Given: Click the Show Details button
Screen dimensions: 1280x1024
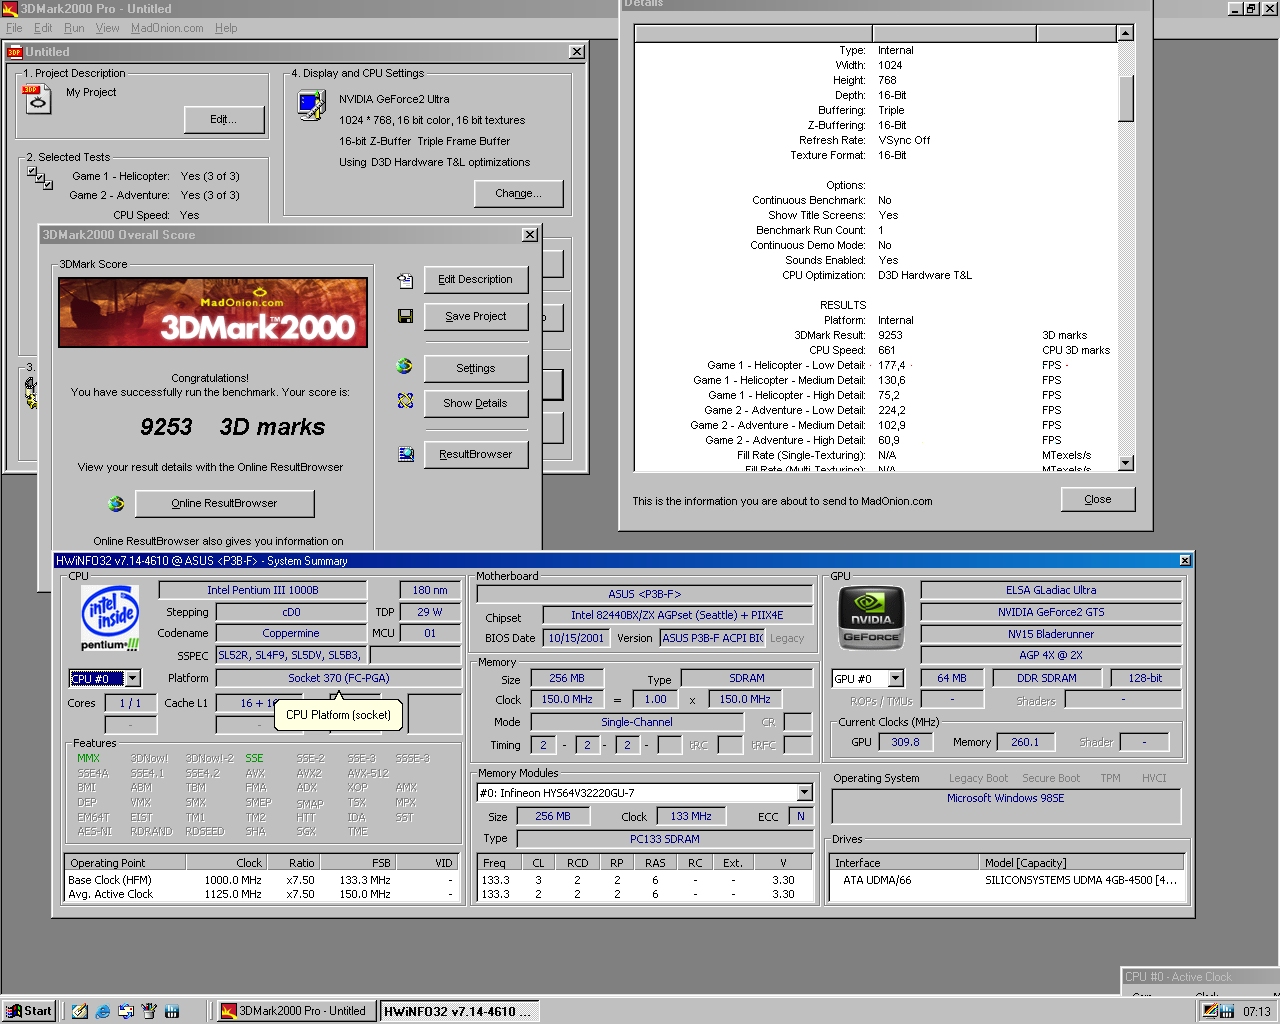Looking at the screenshot, I should click(x=475, y=403).
